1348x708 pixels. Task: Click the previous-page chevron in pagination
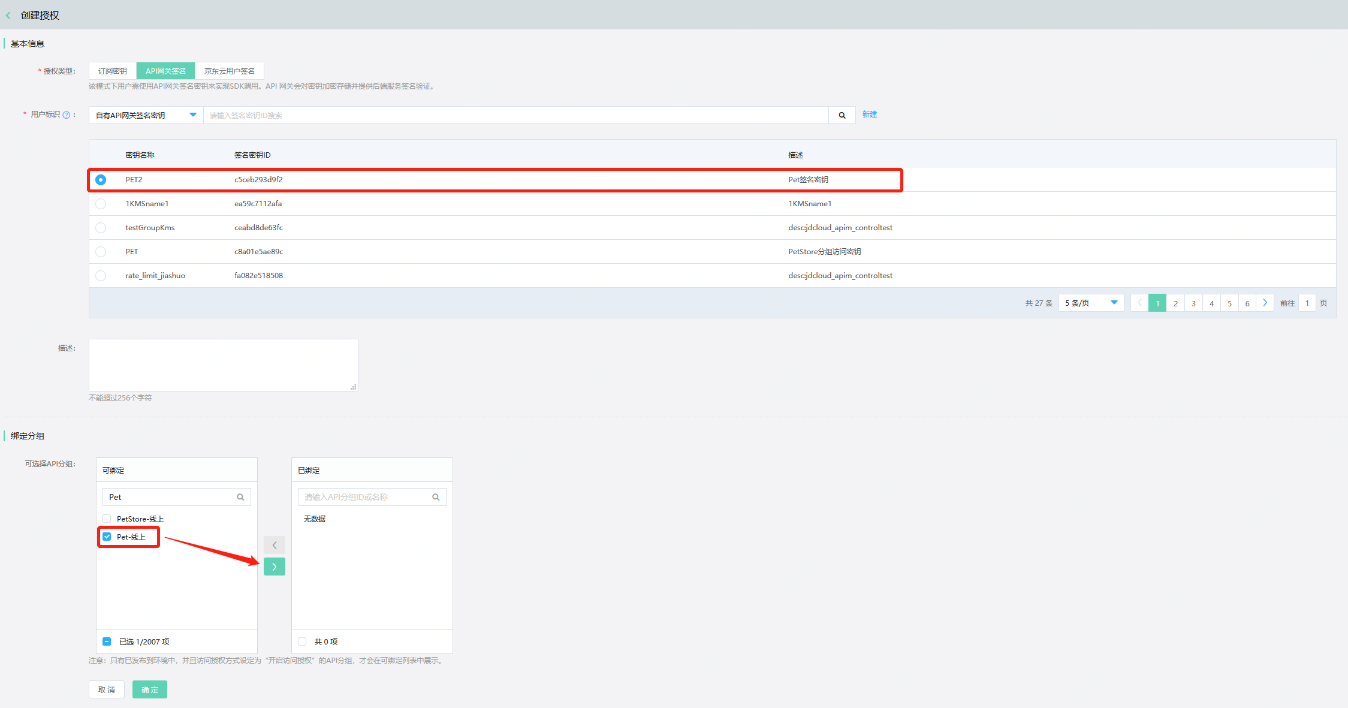click(1141, 301)
